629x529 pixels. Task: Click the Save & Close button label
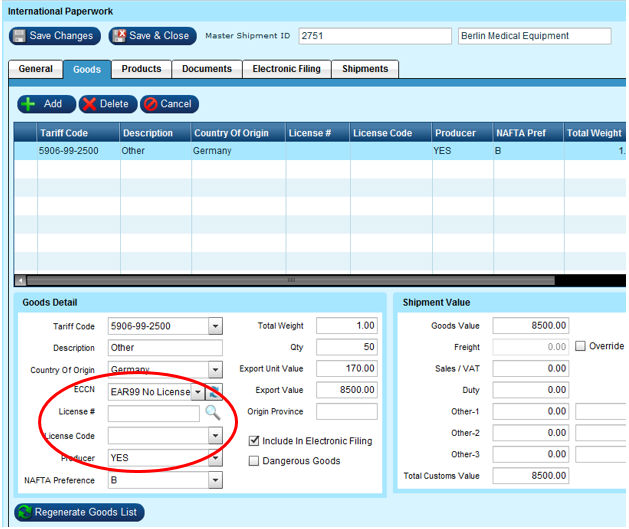159,36
